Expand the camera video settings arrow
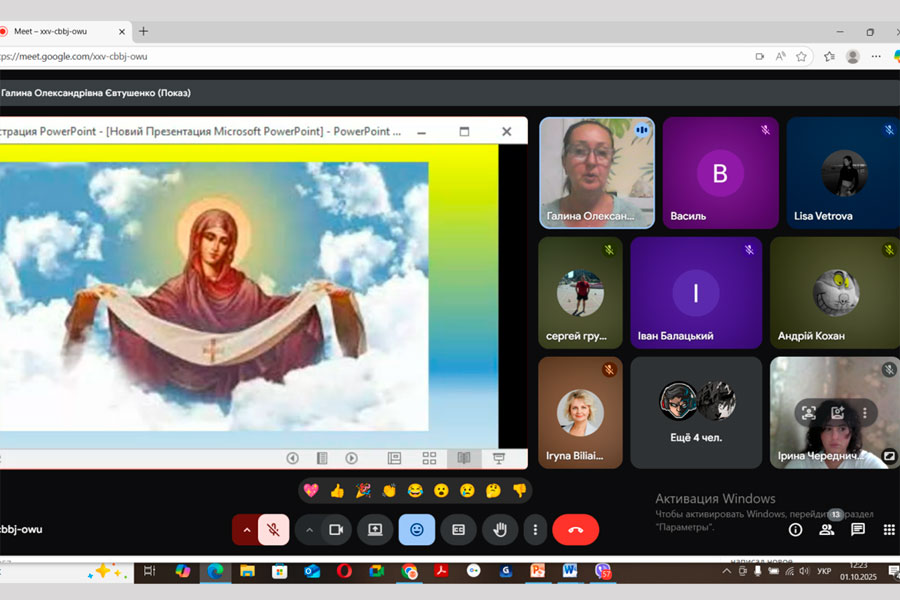The height and width of the screenshot is (600, 900). coord(309,529)
